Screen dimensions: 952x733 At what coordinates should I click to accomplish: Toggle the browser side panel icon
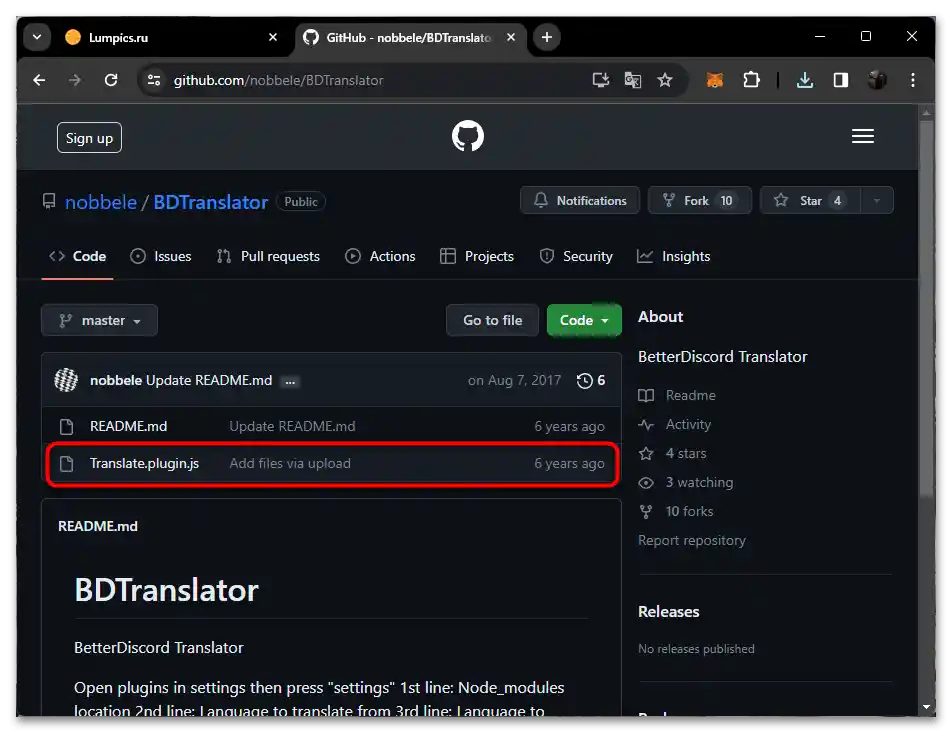(840, 80)
